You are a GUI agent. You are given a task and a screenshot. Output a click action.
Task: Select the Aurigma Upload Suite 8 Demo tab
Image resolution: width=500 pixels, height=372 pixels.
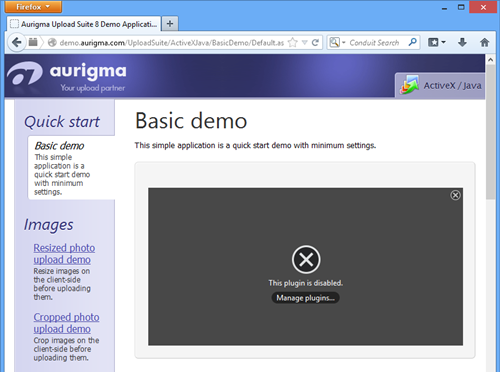(84, 24)
